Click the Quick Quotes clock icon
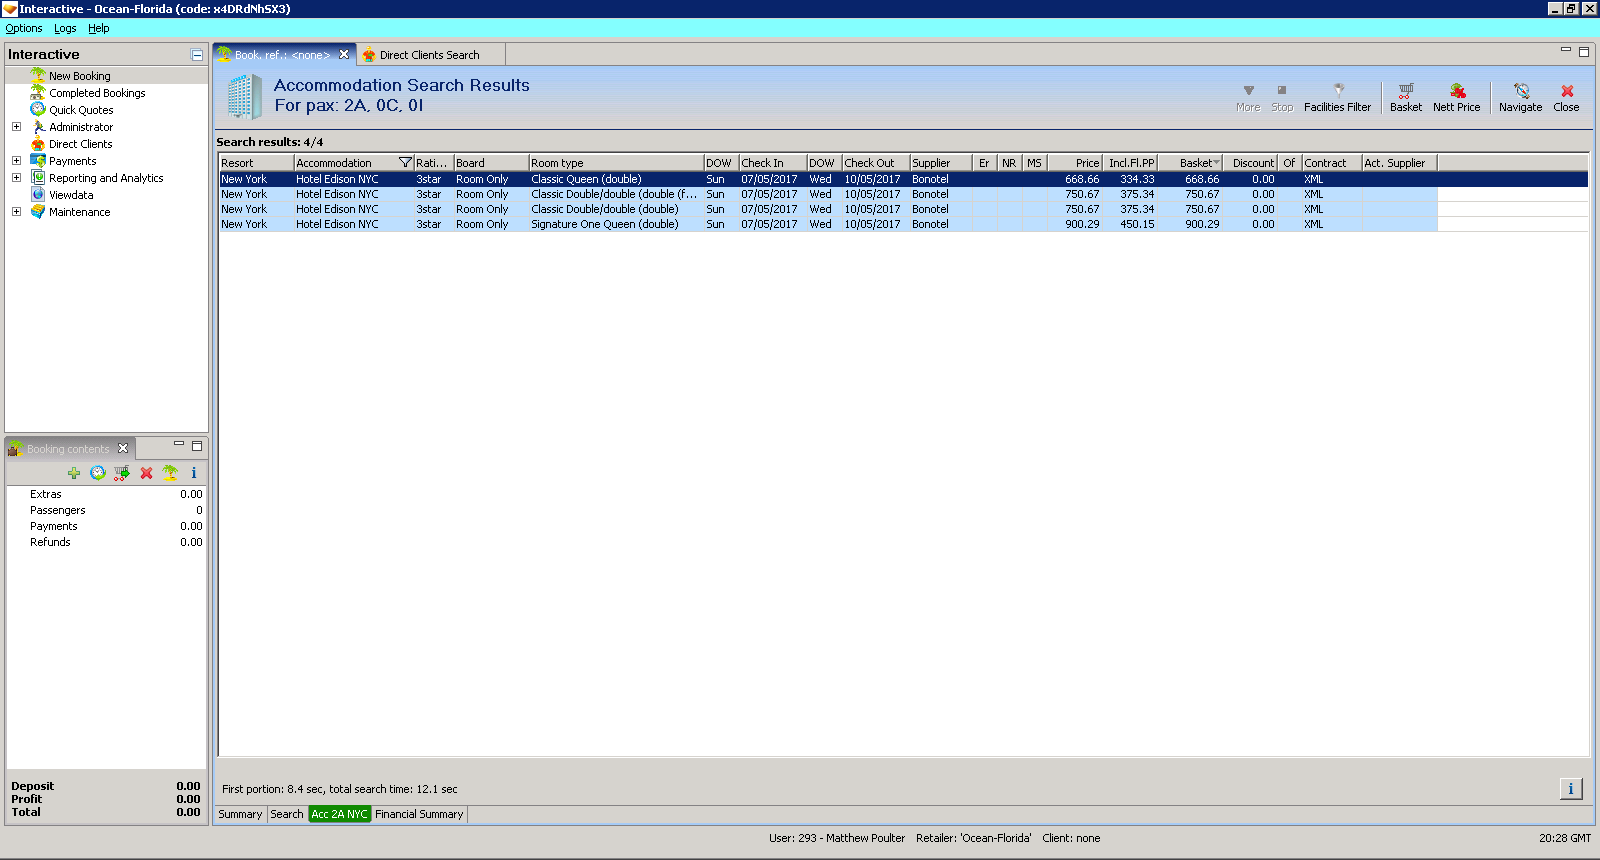 coord(38,109)
